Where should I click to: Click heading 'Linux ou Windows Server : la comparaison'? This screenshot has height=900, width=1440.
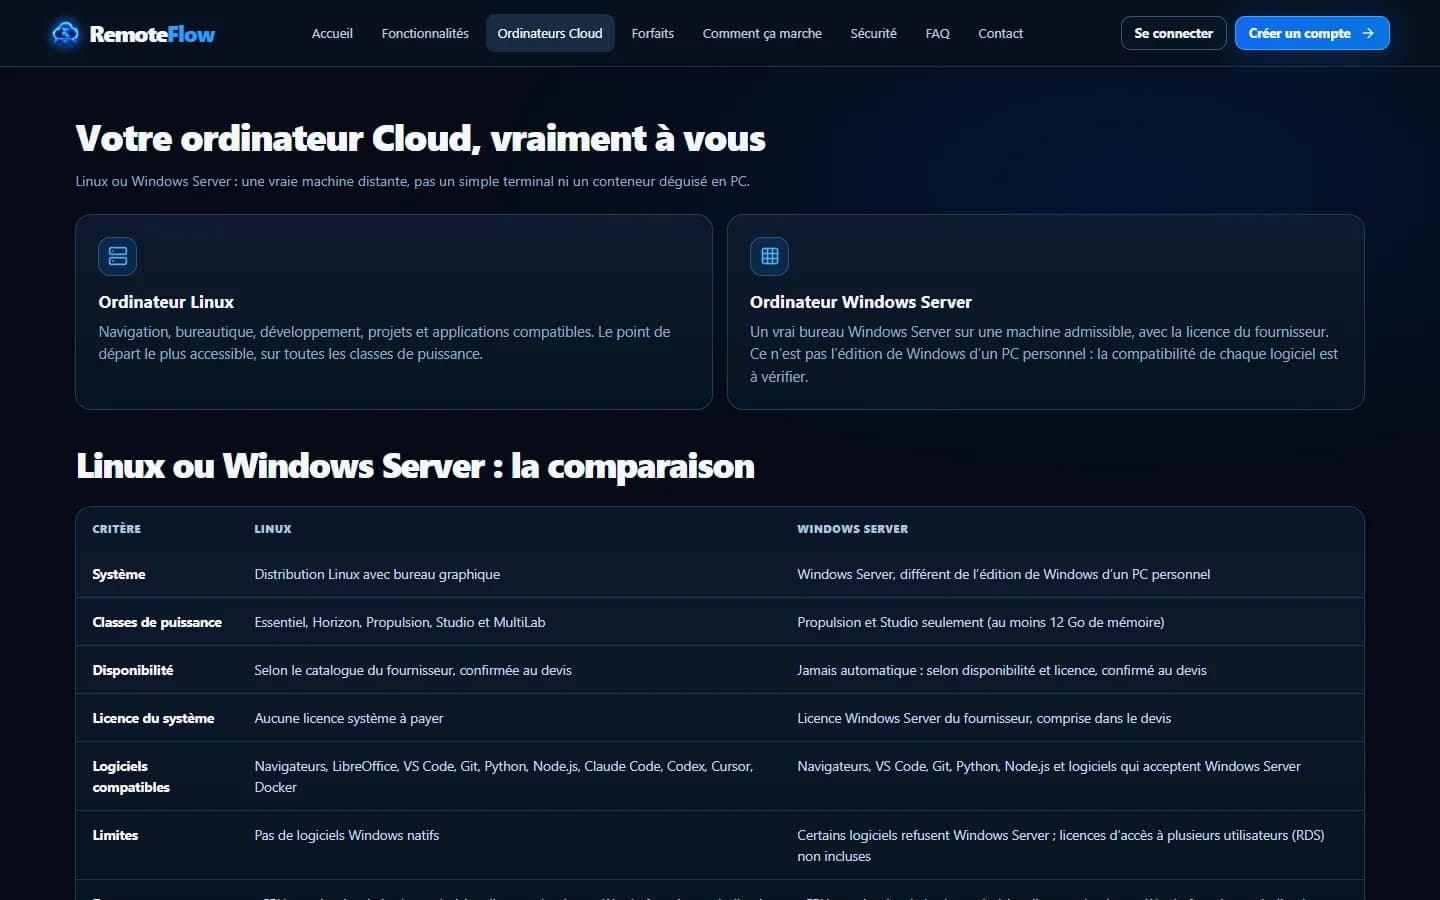tap(415, 466)
